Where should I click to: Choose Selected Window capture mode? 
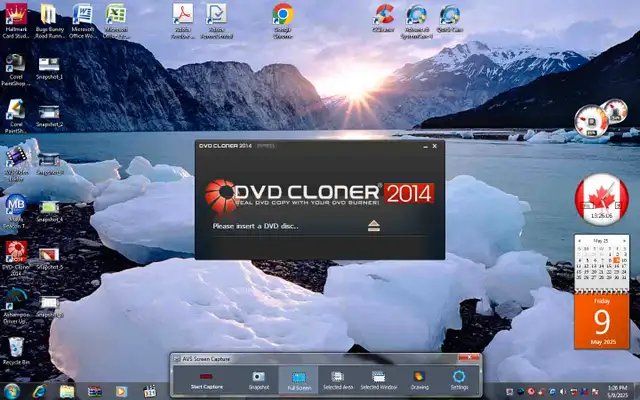(x=378, y=380)
